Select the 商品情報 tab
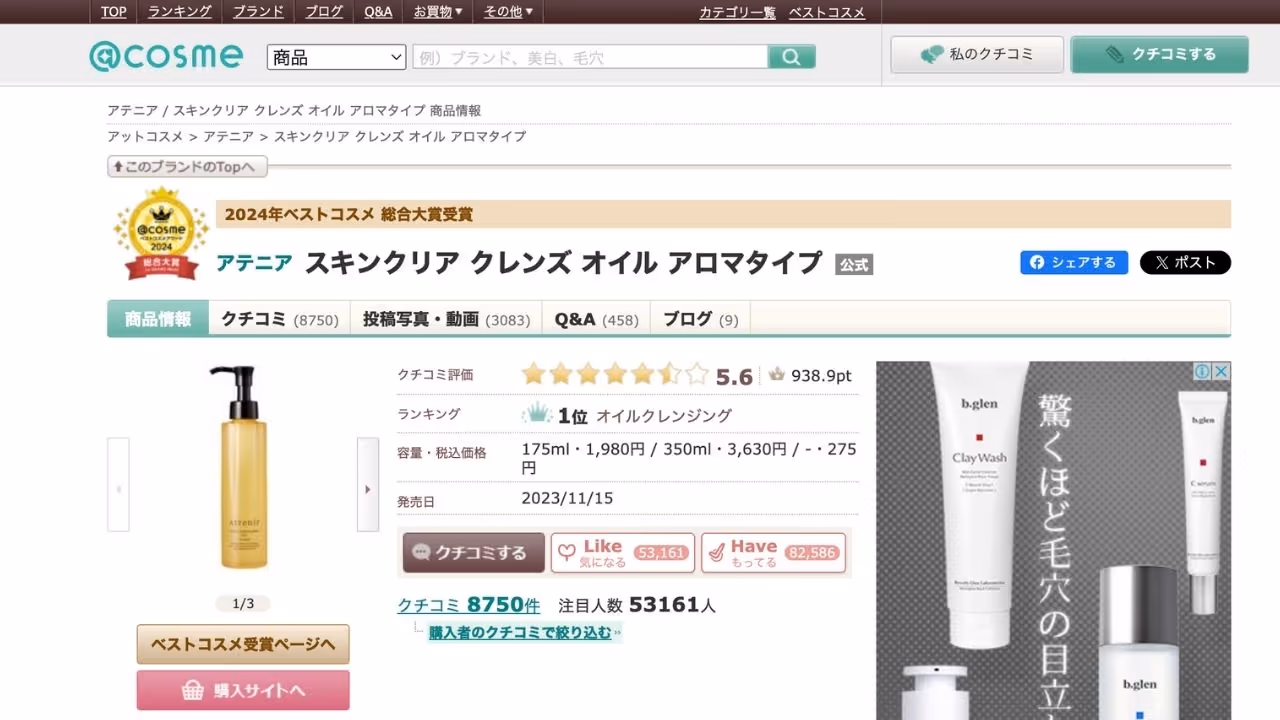The height and width of the screenshot is (720, 1280). tap(158, 319)
